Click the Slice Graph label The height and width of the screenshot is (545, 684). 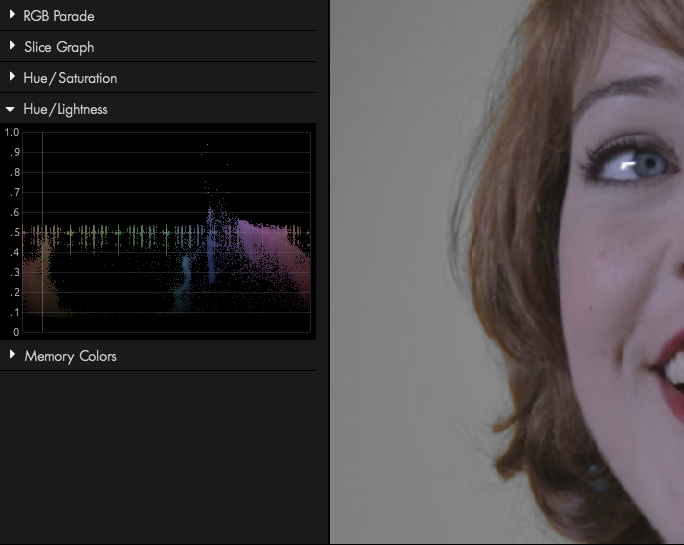(59, 47)
